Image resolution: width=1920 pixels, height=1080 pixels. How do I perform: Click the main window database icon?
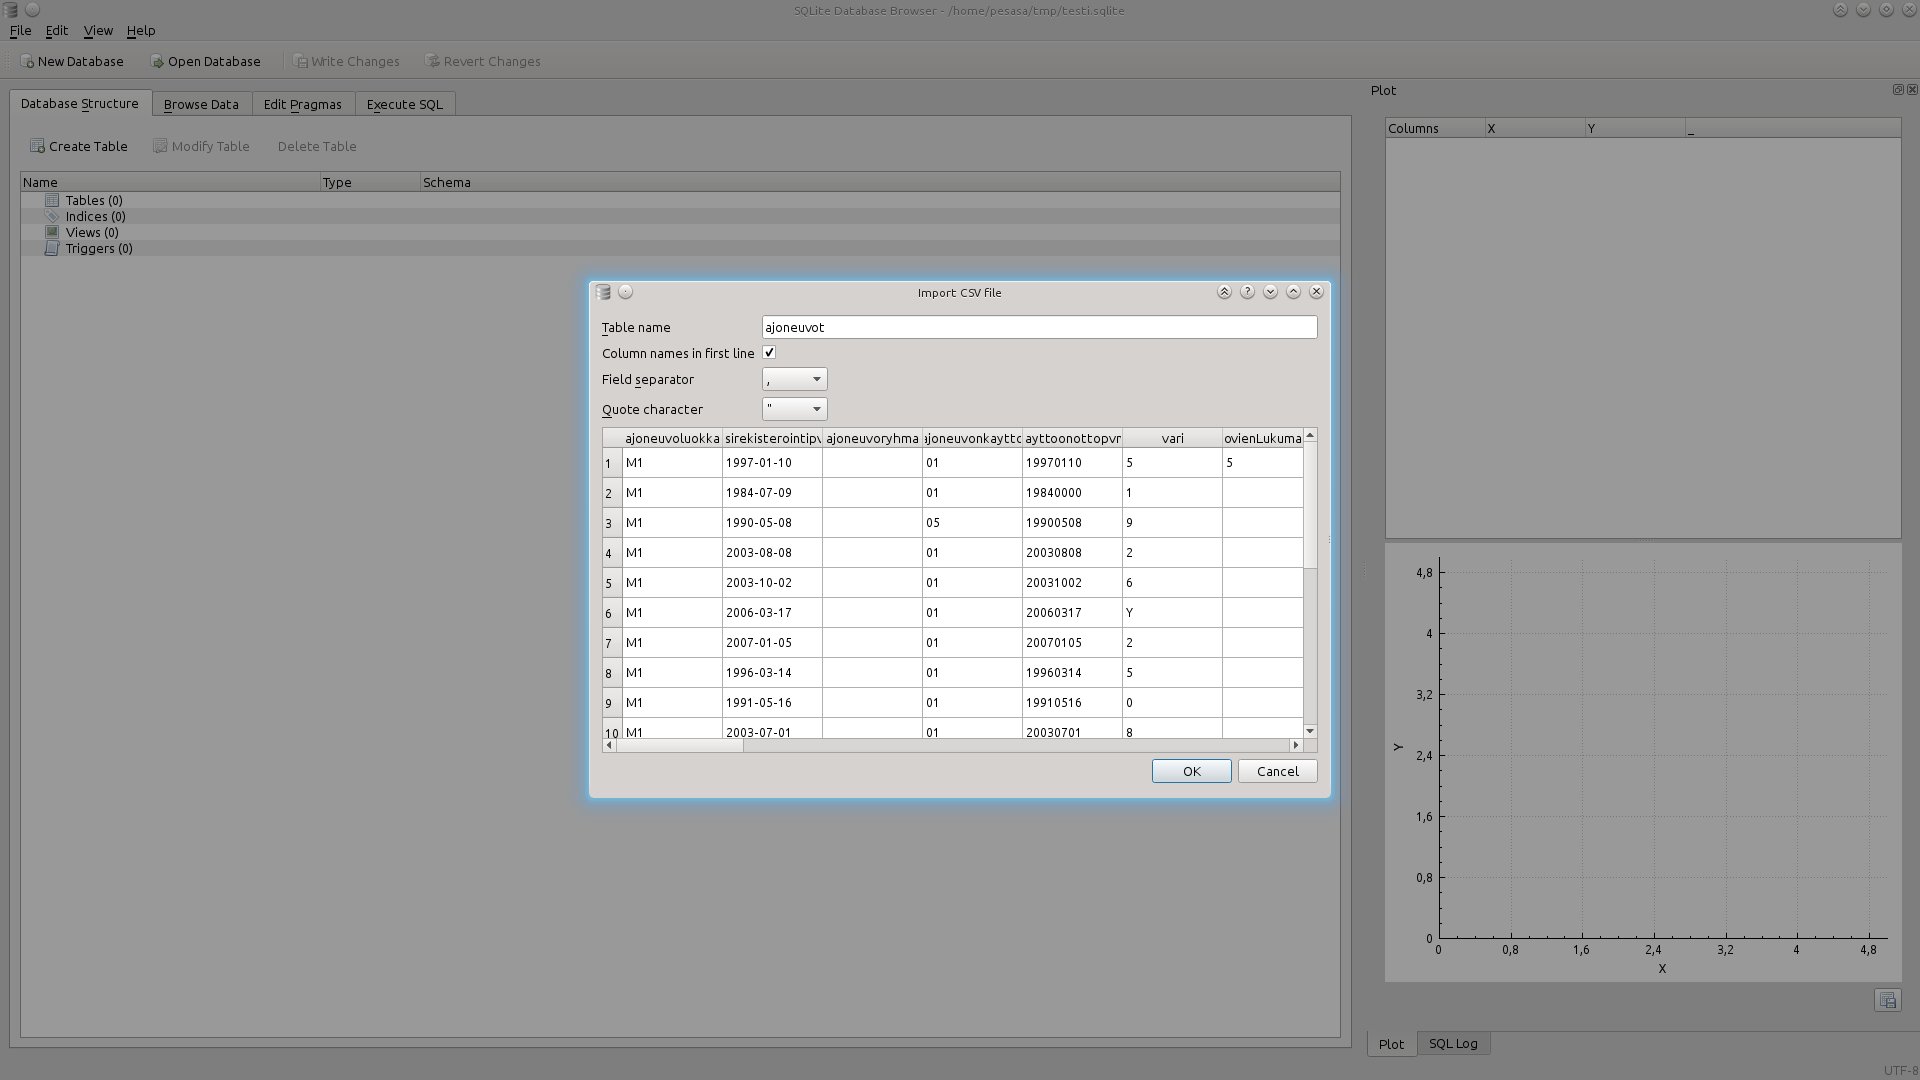pos(10,10)
